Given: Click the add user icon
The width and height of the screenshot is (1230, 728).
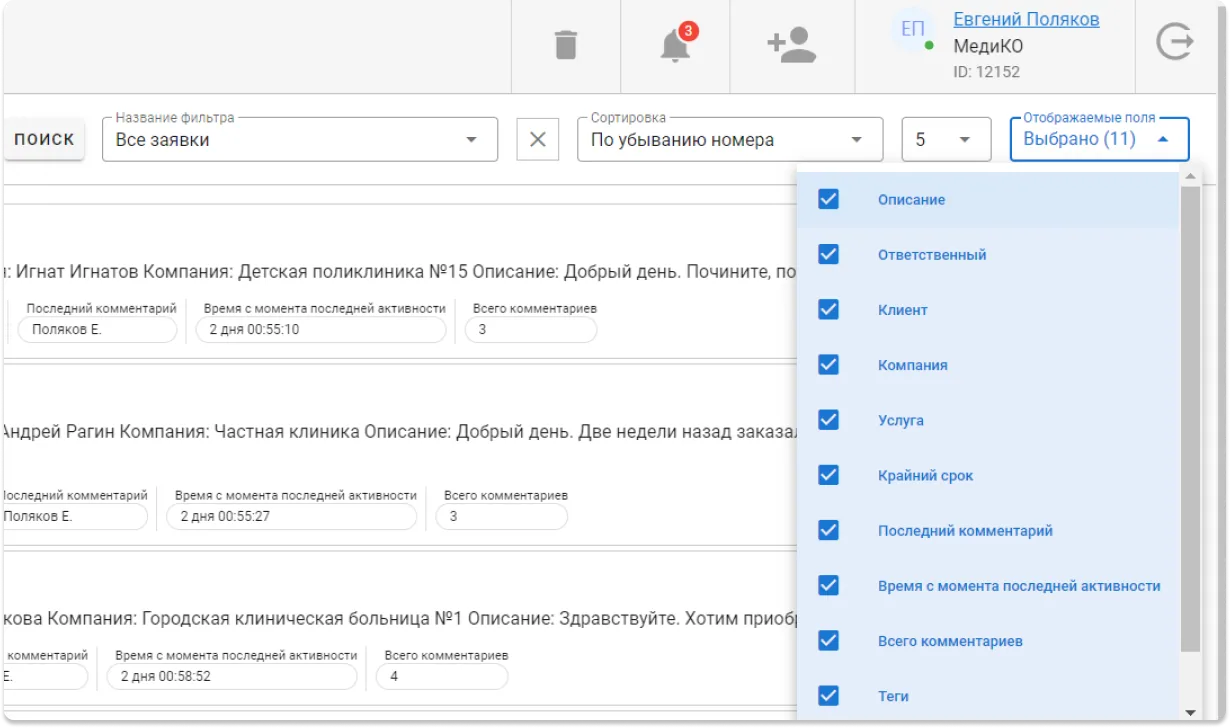Looking at the screenshot, I should [792, 45].
